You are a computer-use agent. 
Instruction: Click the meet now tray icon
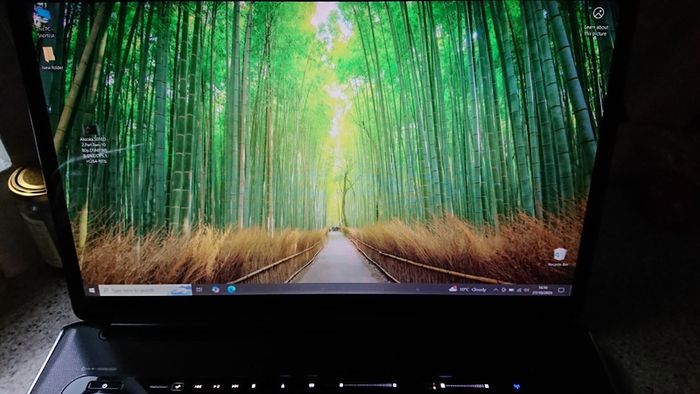(x=503, y=290)
